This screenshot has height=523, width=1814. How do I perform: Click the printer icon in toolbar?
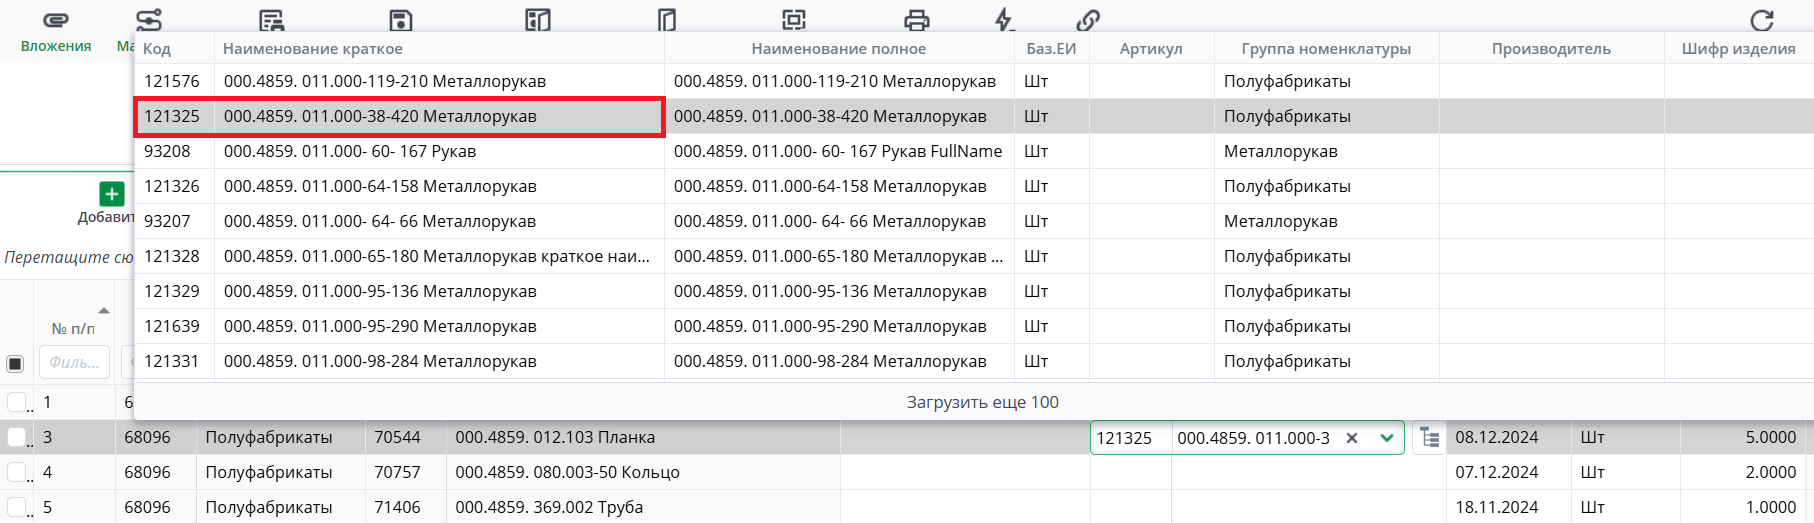click(916, 20)
